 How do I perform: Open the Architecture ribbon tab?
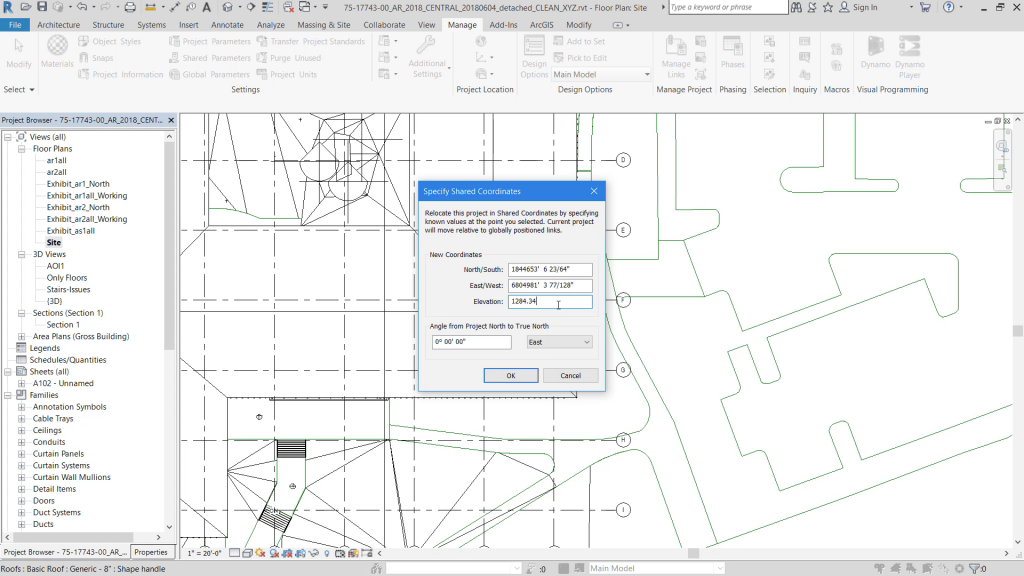[x=58, y=25]
